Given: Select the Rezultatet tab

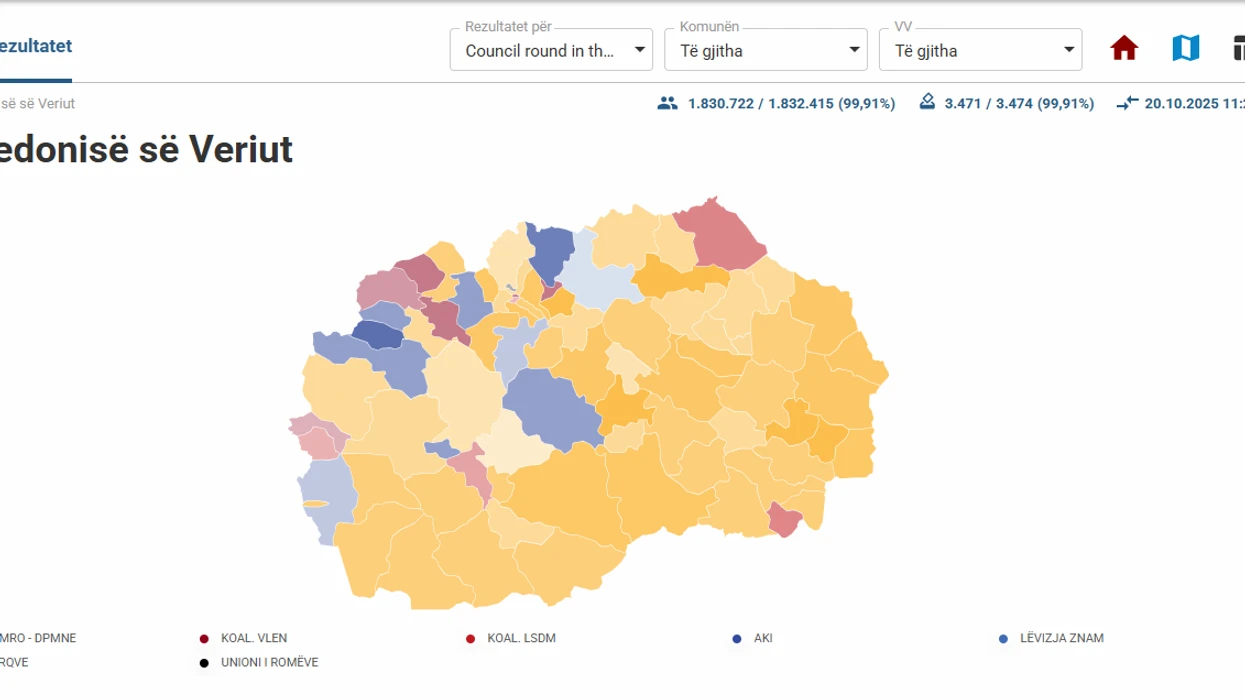Looking at the screenshot, I should pos(36,47).
